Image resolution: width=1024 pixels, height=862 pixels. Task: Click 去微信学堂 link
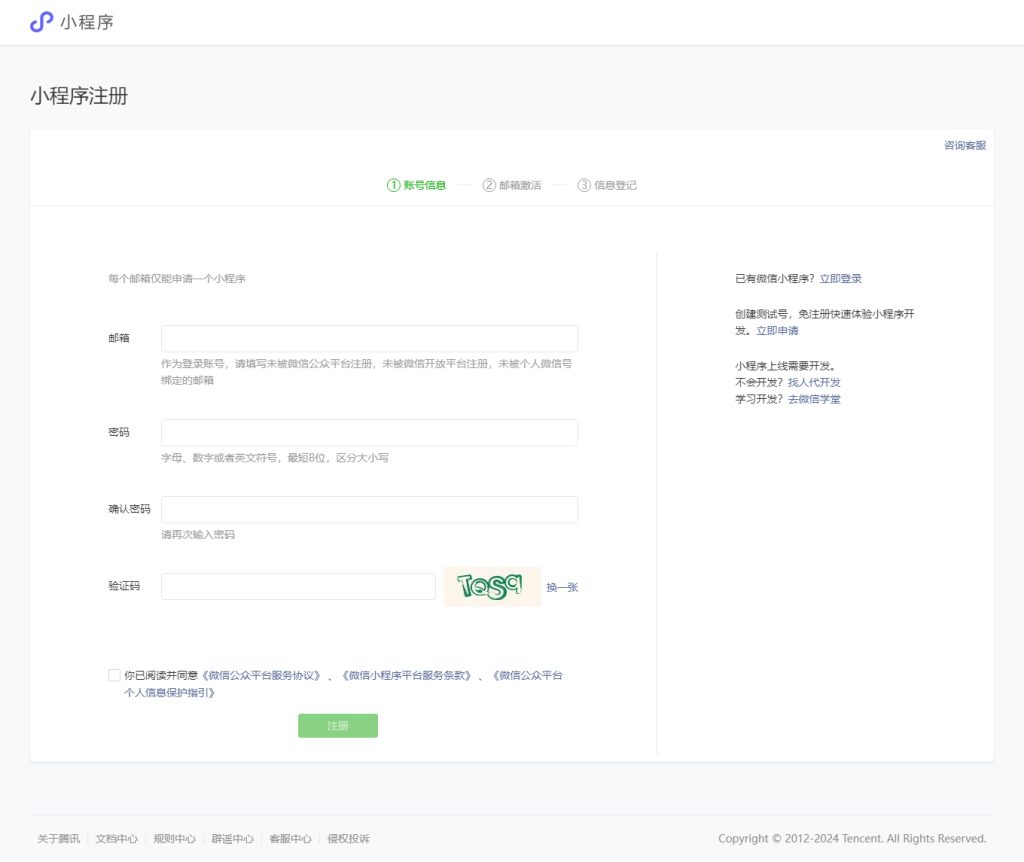(x=814, y=399)
